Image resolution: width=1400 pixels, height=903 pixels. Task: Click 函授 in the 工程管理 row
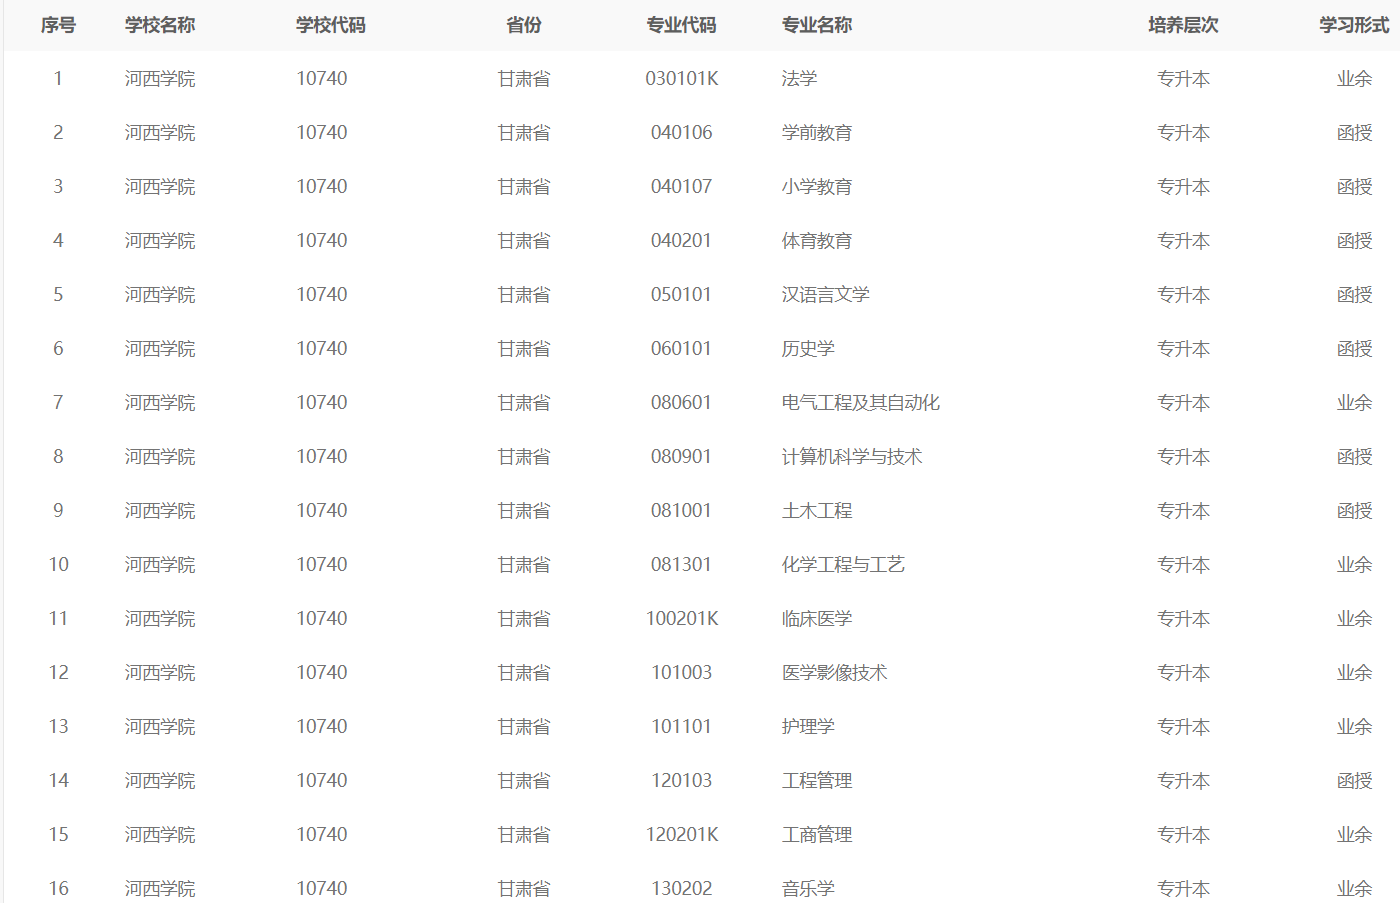coord(1355,781)
